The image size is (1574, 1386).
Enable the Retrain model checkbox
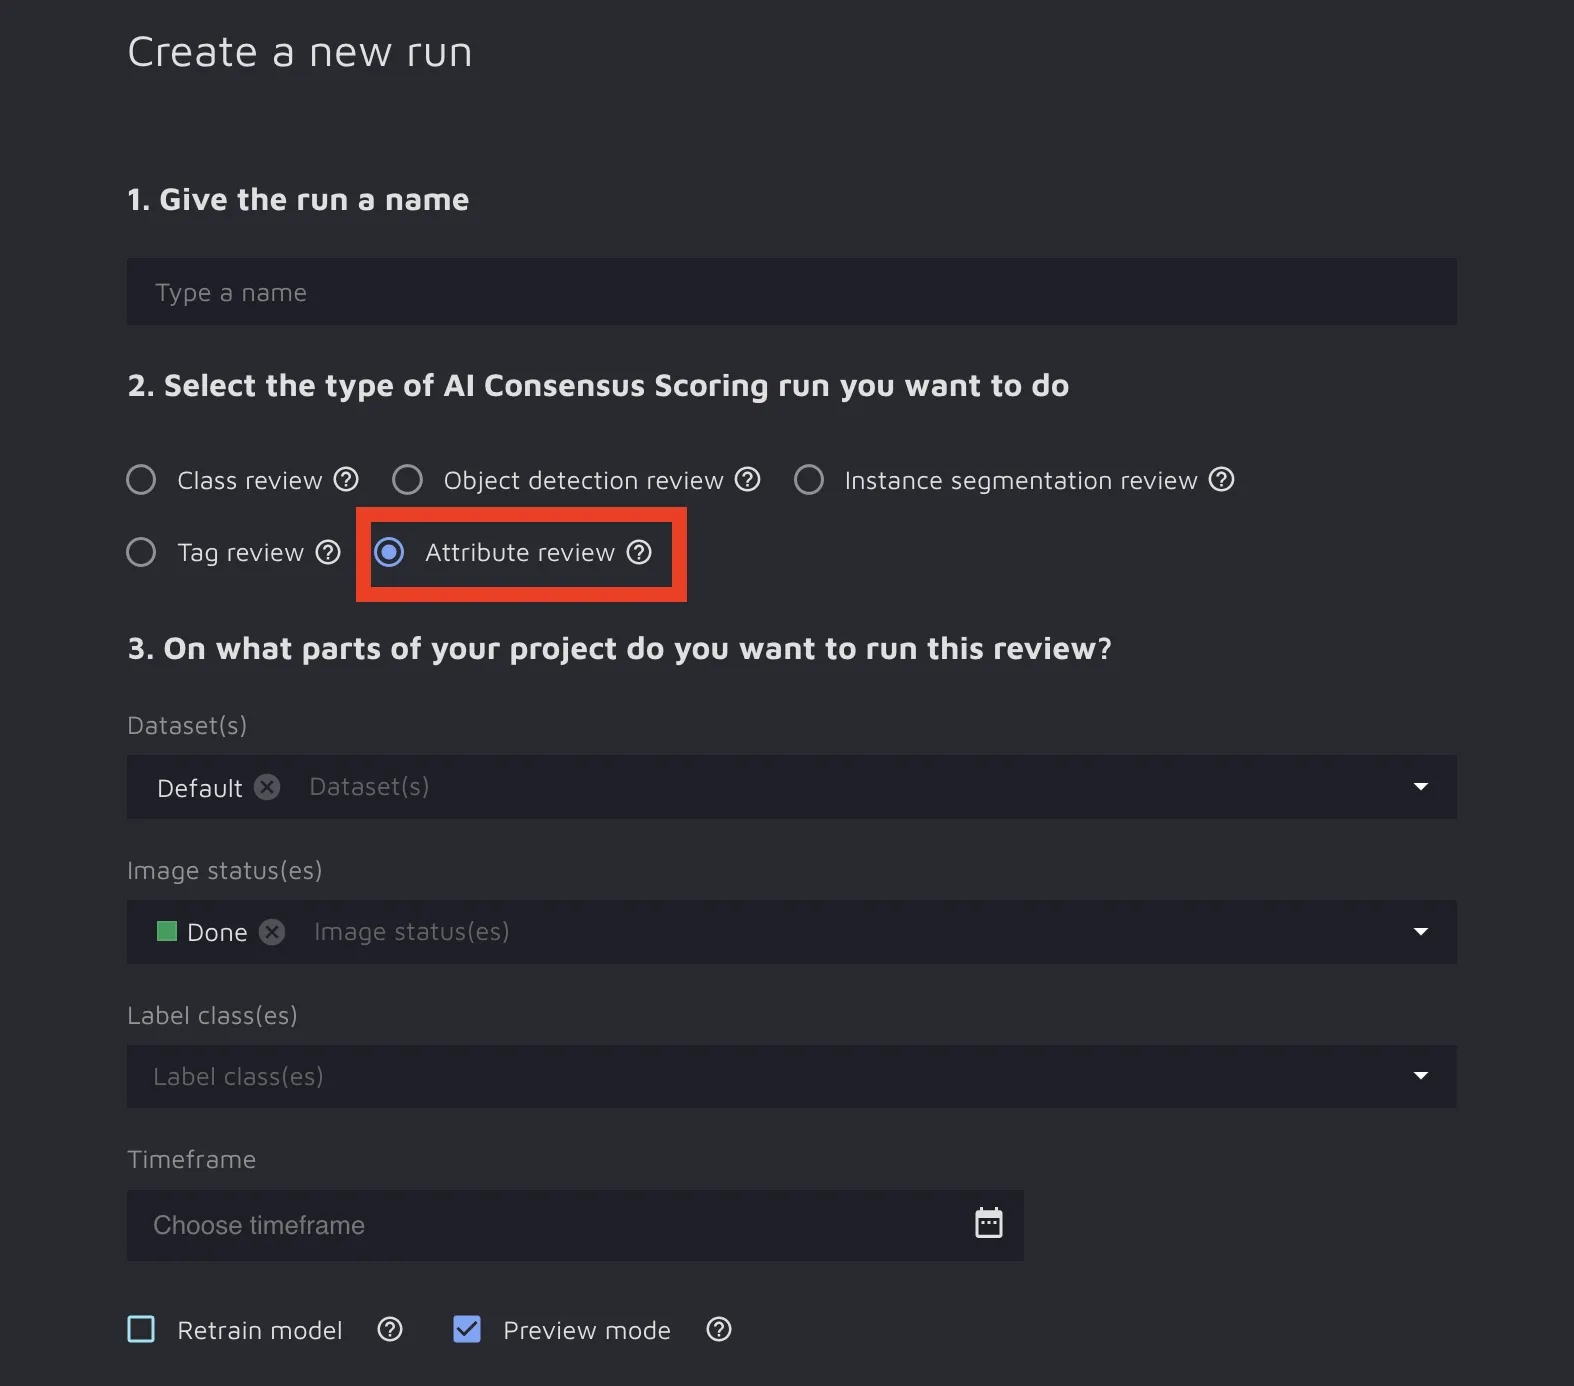pos(141,1329)
